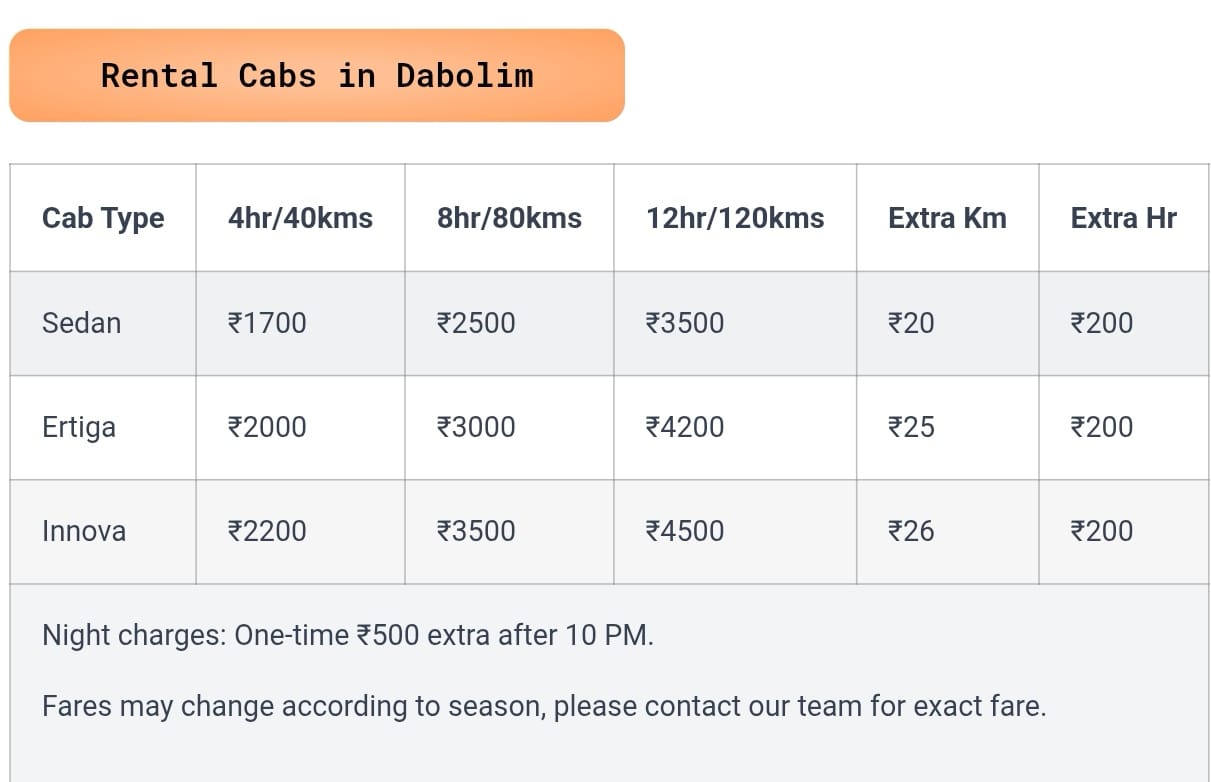Click the 4hr/40kms column header

point(300,218)
